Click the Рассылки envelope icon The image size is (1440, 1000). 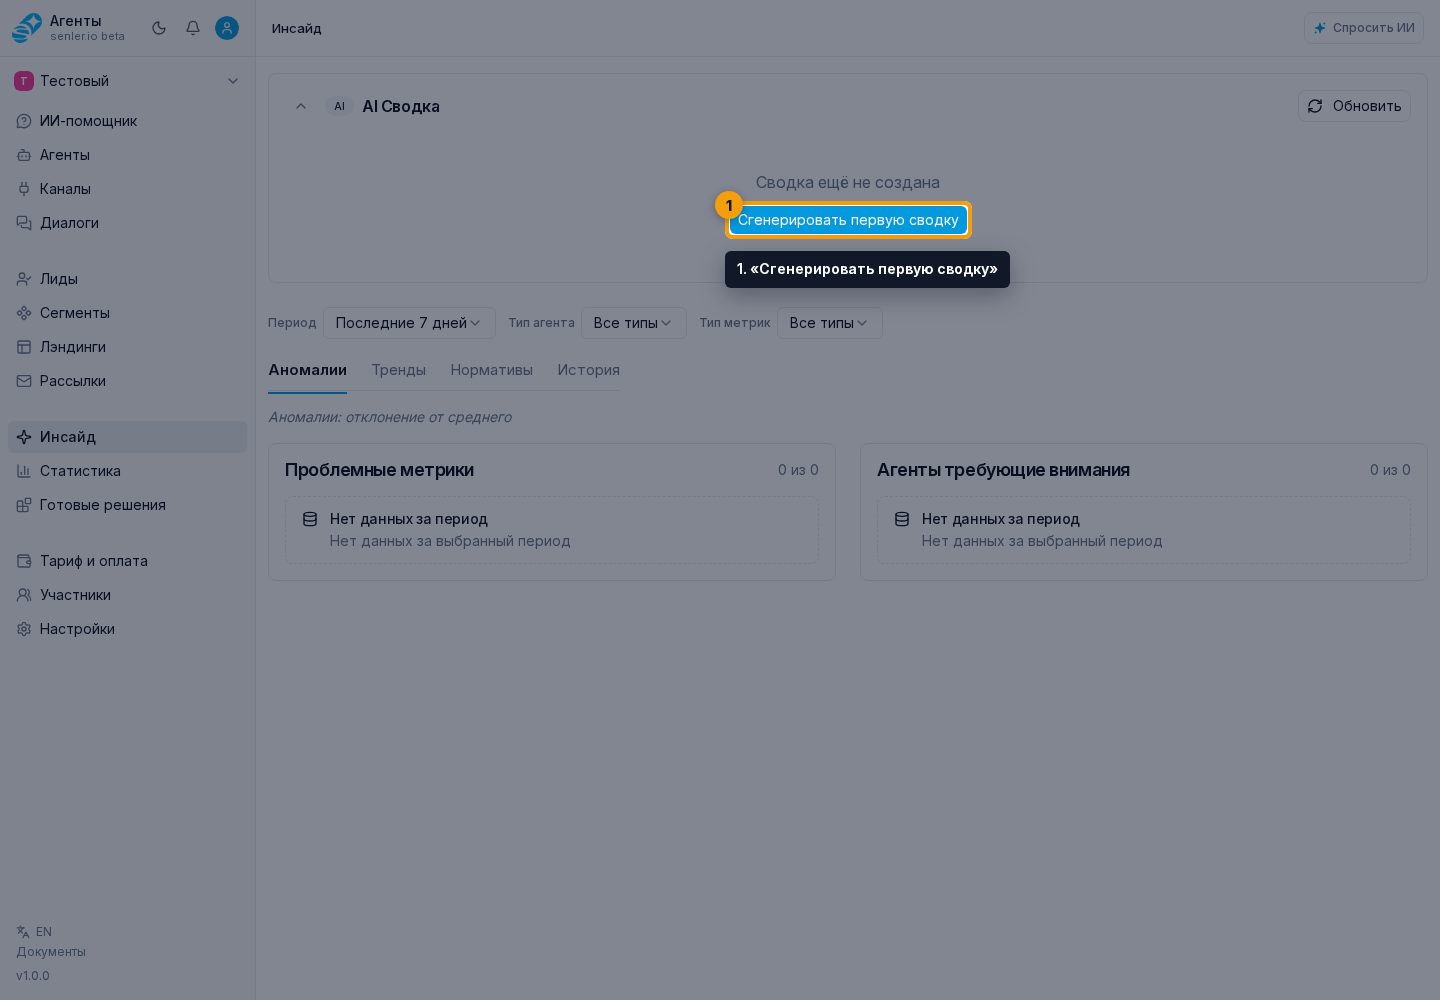click(x=24, y=381)
